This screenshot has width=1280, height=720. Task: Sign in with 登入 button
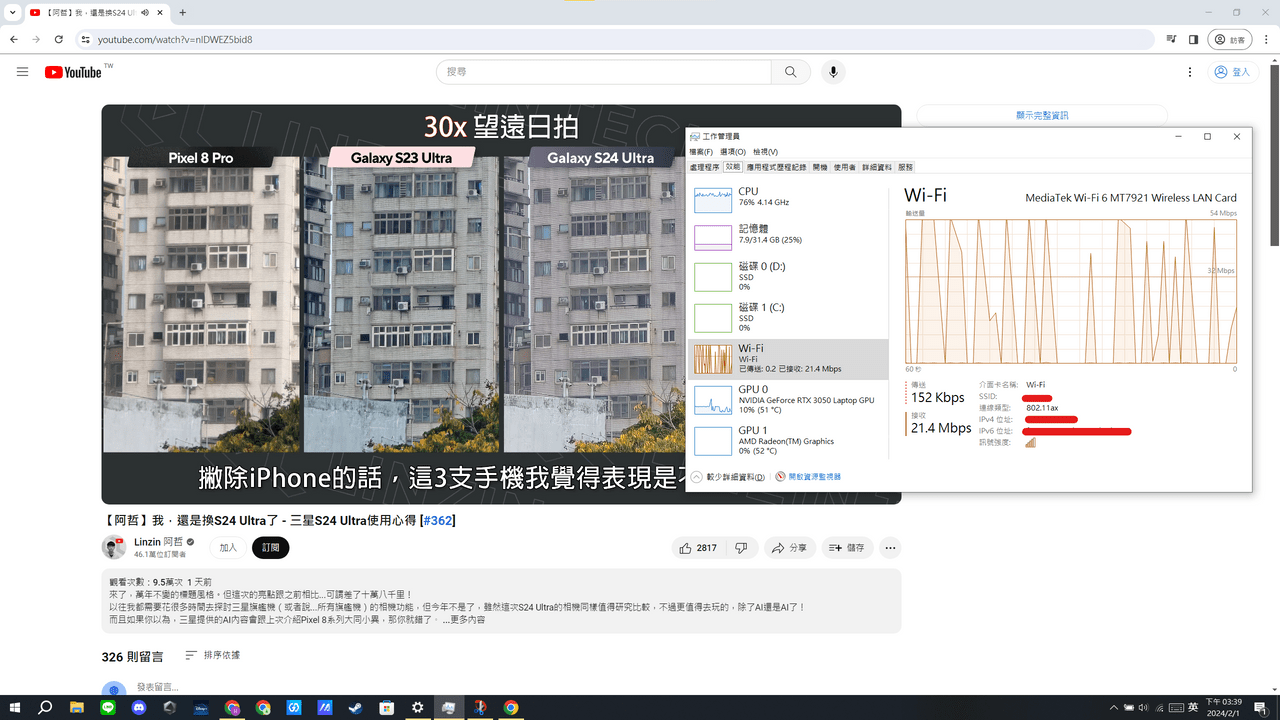pos(1232,72)
